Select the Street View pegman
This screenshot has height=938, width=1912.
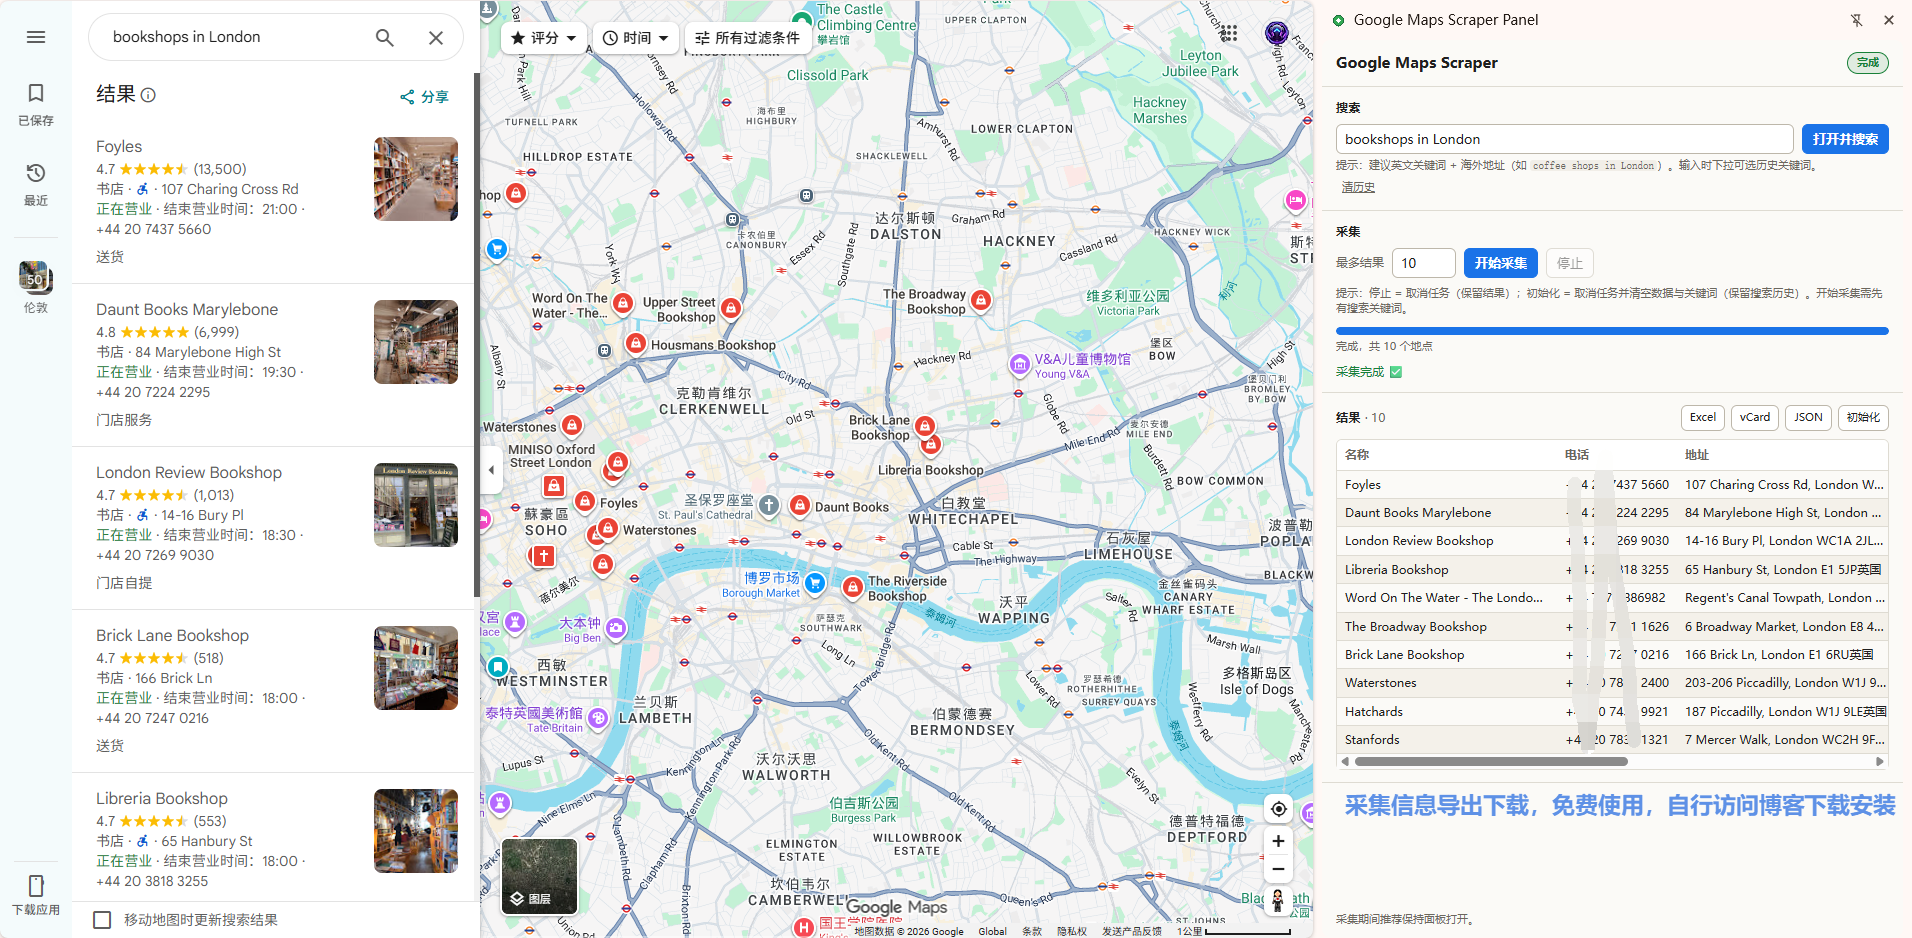point(1277,901)
